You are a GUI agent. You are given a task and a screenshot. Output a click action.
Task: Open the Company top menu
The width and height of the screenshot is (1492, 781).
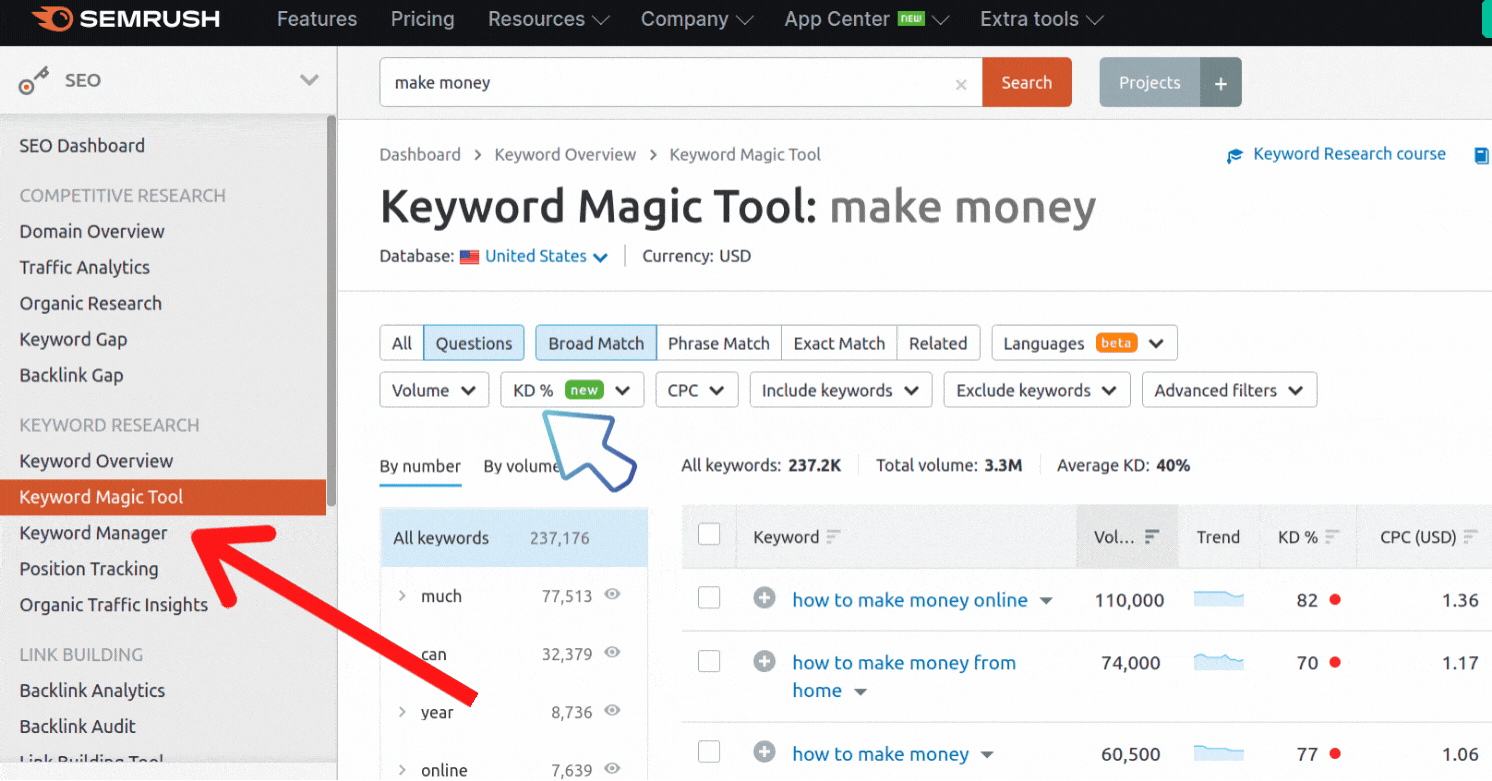coord(697,19)
